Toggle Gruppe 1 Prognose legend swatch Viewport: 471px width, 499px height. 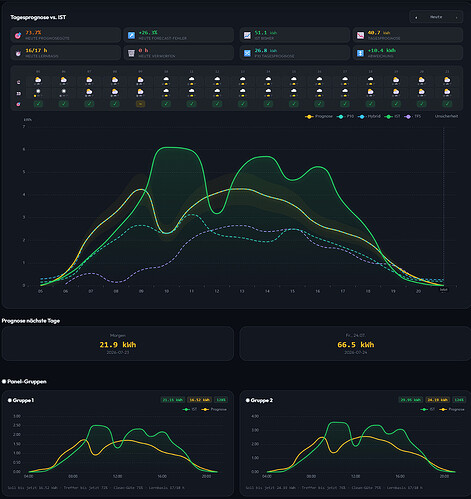pyautogui.click(x=205, y=409)
